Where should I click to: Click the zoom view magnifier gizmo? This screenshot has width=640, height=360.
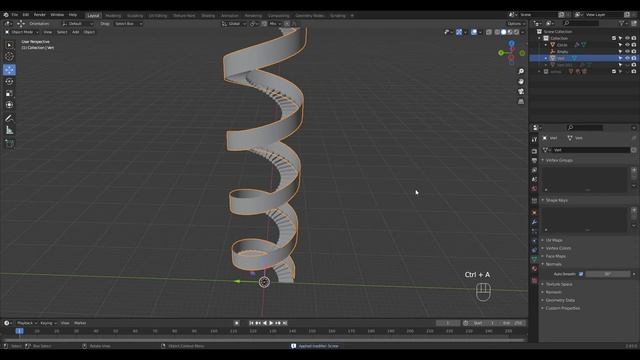point(521,71)
